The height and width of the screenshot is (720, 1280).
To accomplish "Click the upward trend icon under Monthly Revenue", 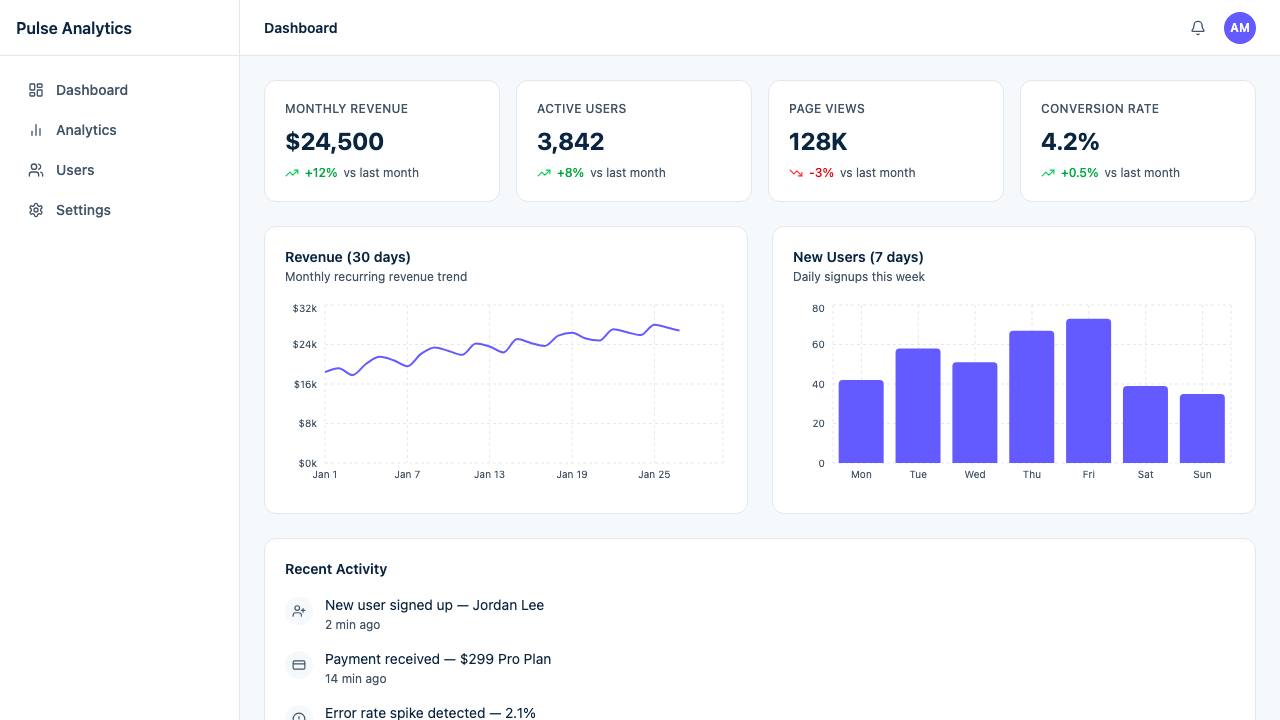I will coord(292,173).
